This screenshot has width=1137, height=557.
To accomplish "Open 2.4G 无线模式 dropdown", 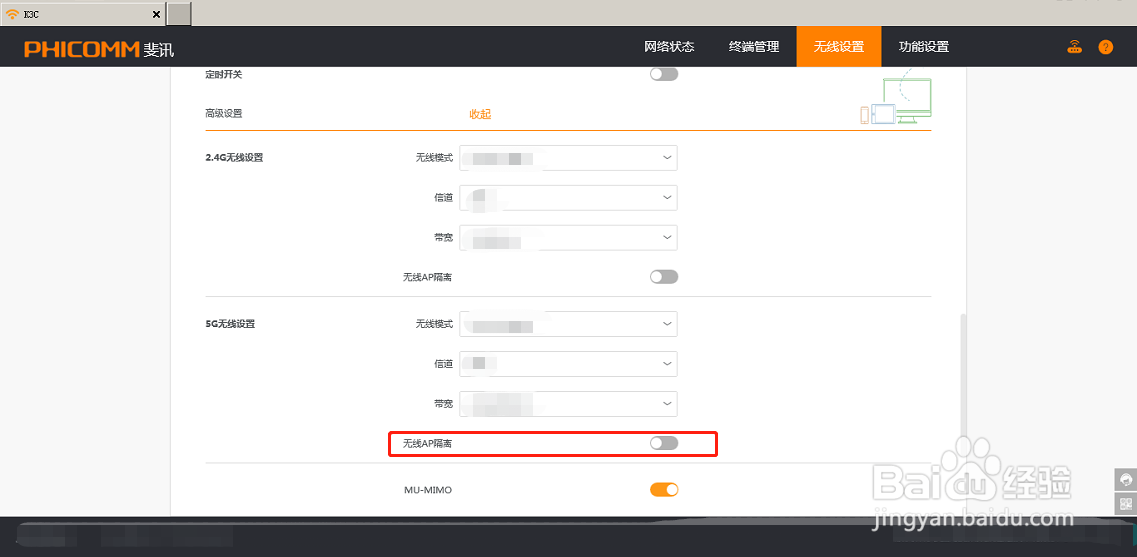I will click(568, 158).
